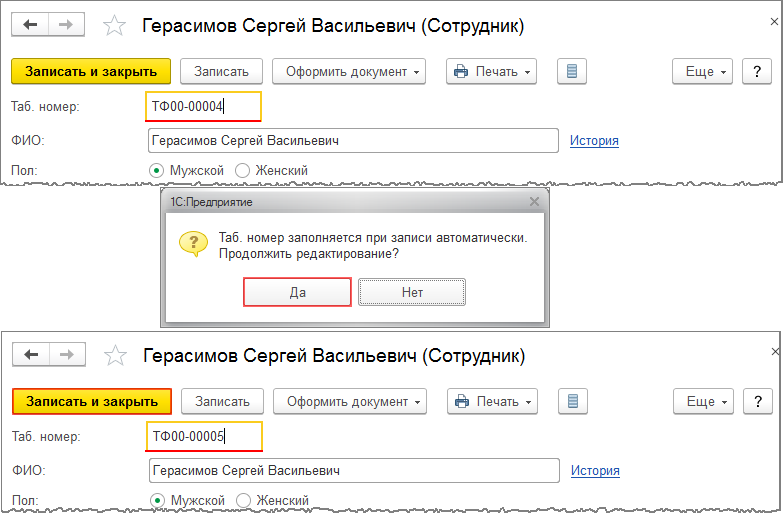Click Записать и закрыть in bottom form

coord(92,402)
